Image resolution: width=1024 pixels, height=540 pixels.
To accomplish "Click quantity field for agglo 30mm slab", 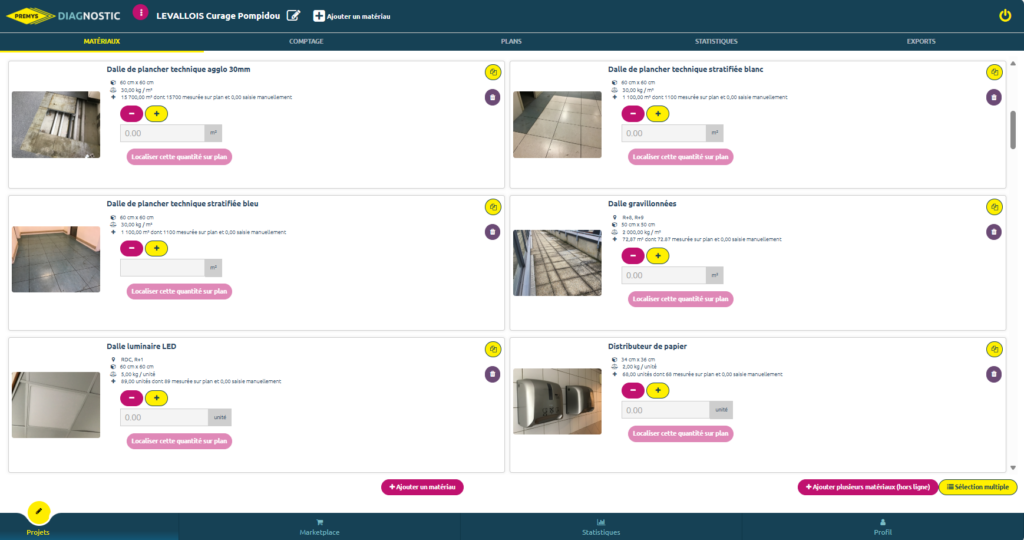I will pyautogui.click(x=163, y=133).
